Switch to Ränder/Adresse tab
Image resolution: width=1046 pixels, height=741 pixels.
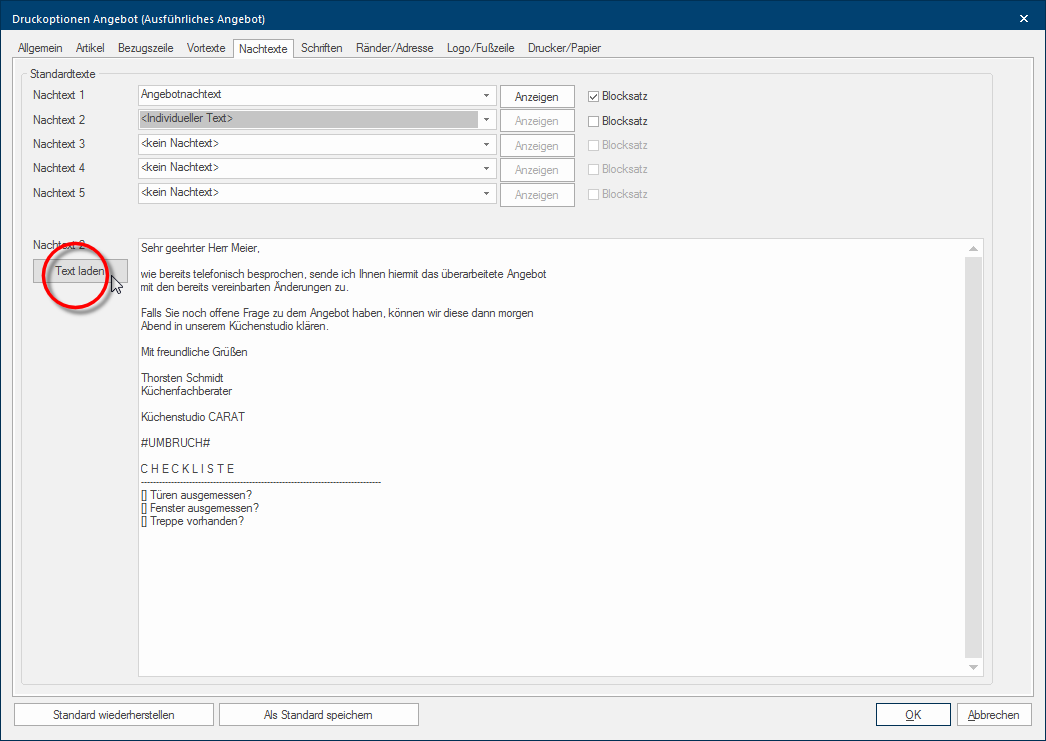tap(395, 48)
